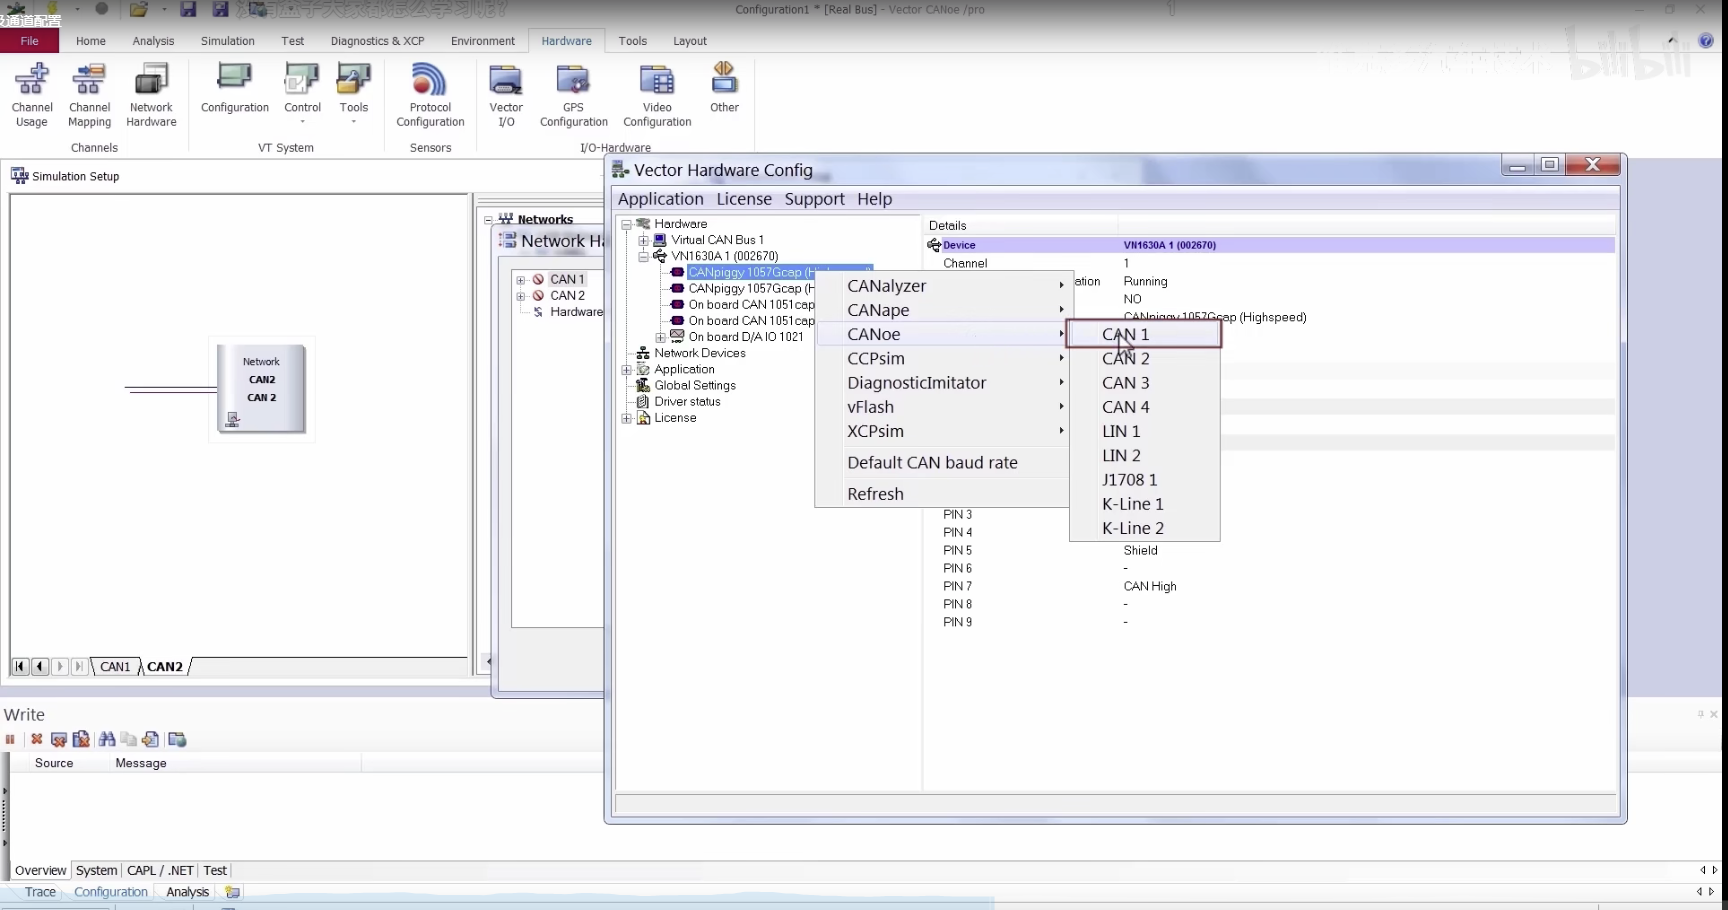Switch to CAN1 tab in Simulation Setup

click(115, 666)
